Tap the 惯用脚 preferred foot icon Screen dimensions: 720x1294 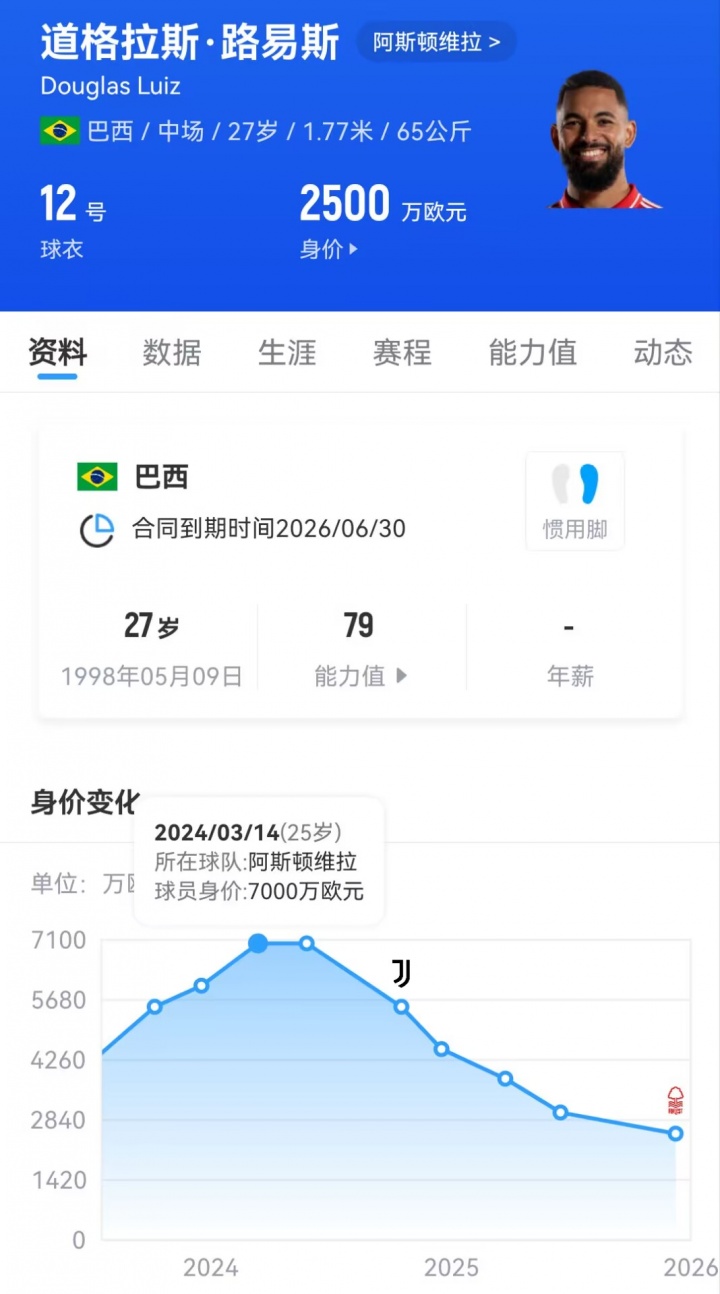[575, 500]
